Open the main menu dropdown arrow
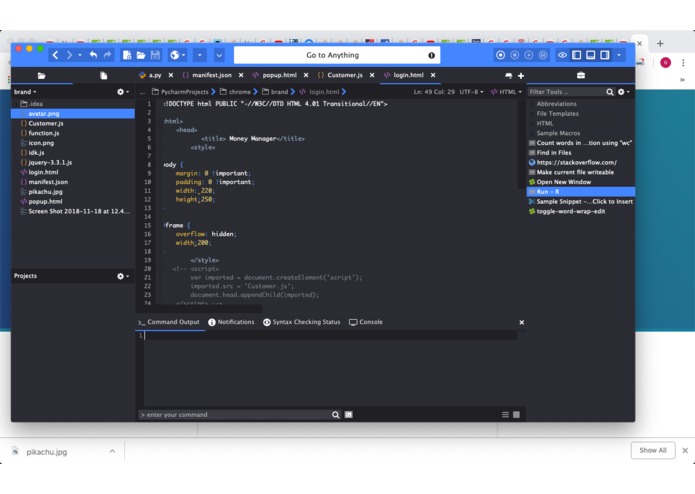 tap(619, 55)
